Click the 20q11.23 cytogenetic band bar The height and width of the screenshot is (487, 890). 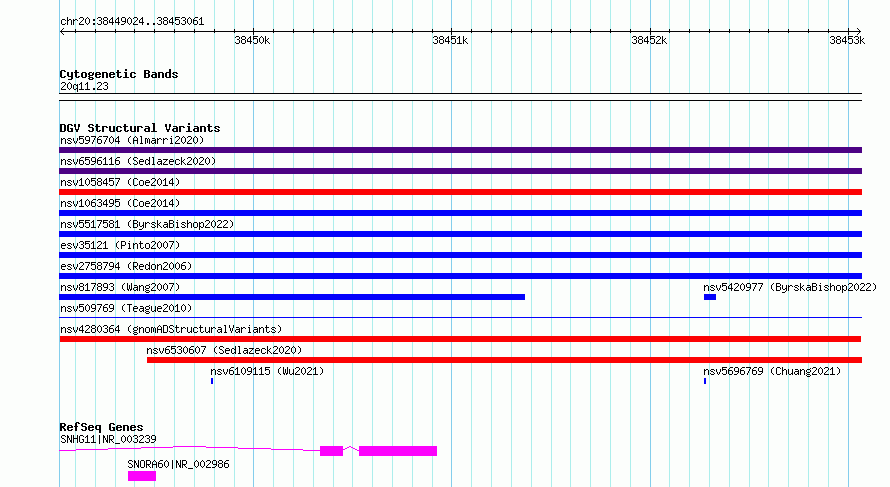[x=460, y=97]
